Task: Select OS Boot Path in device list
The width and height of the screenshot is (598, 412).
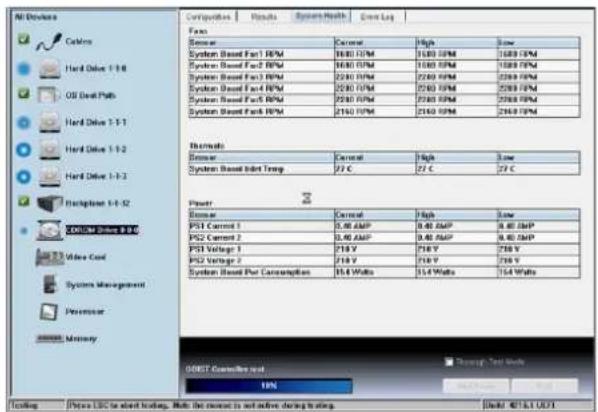Action: pos(90,95)
